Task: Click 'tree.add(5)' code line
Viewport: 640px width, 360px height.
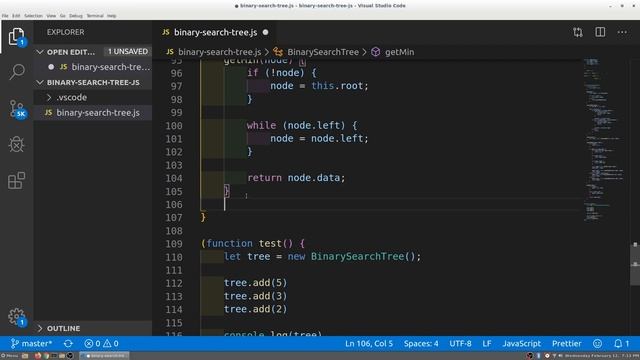Action: 255,283
